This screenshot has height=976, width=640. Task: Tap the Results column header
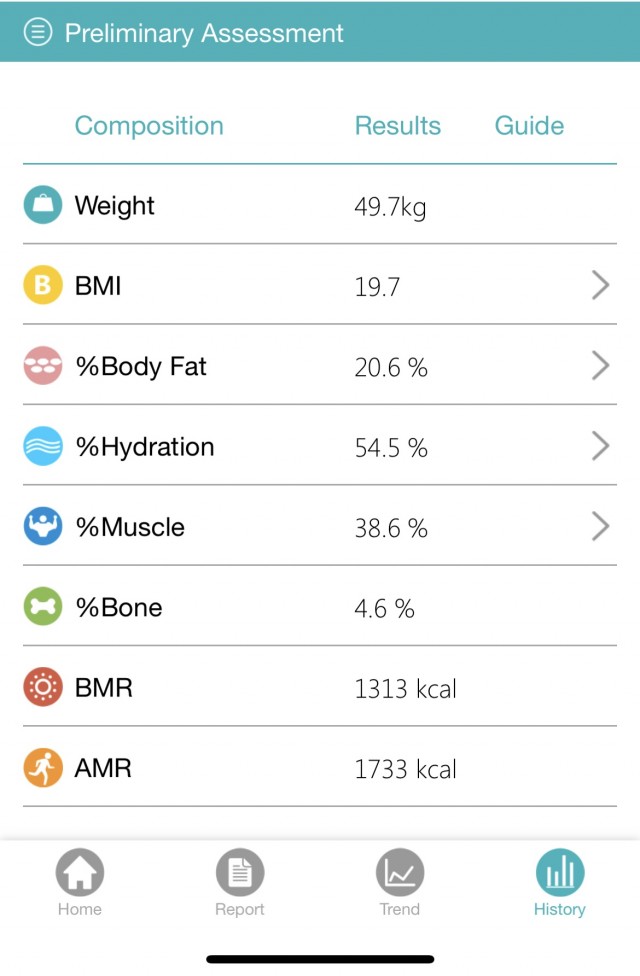(x=398, y=126)
